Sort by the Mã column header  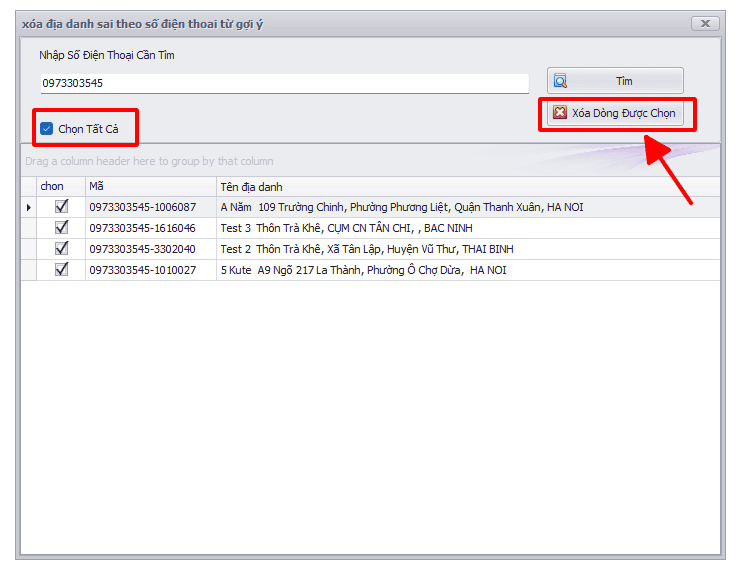click(151, 186)
